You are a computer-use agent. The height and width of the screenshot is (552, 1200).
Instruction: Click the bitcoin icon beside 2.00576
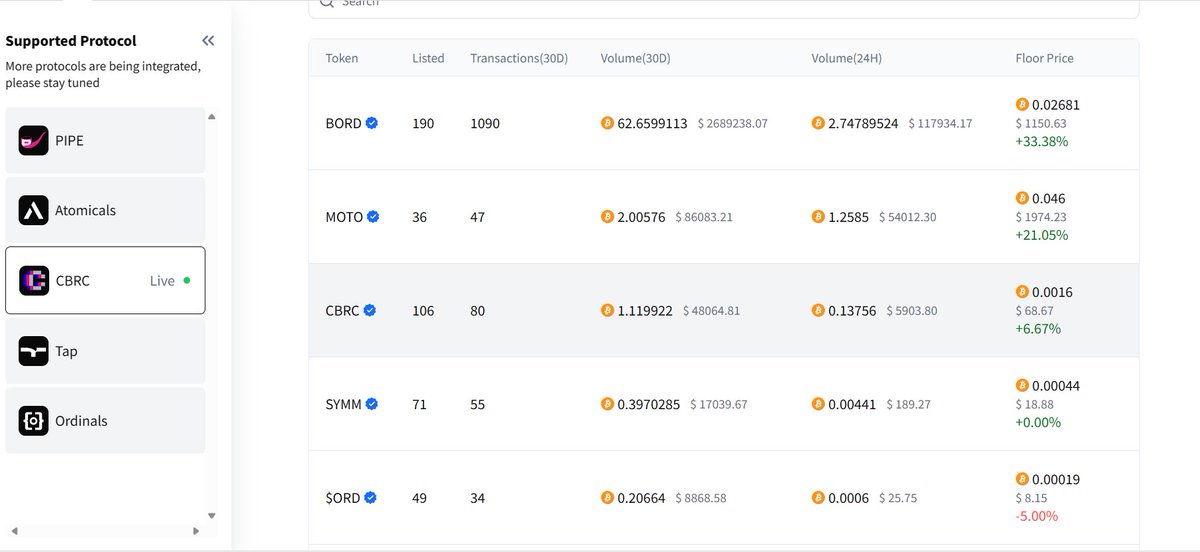(607, 216)
